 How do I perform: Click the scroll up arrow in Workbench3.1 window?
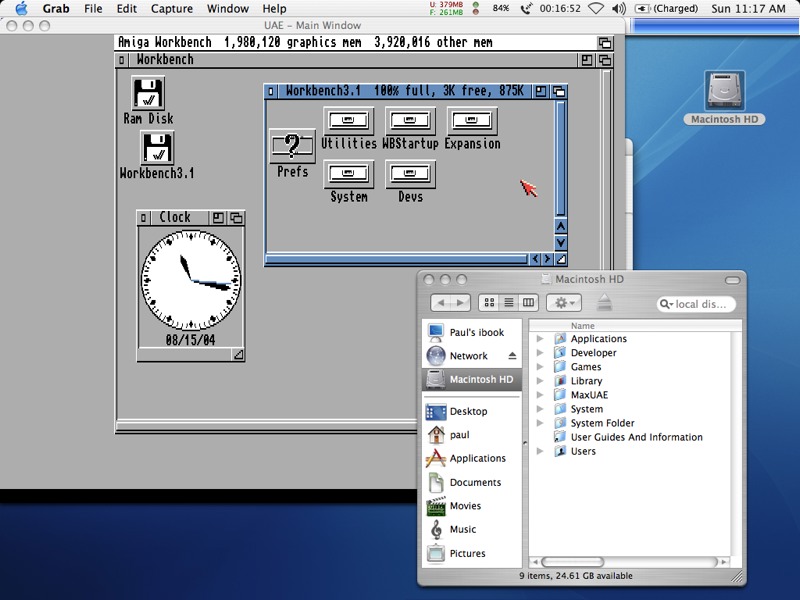click(560, 226)
